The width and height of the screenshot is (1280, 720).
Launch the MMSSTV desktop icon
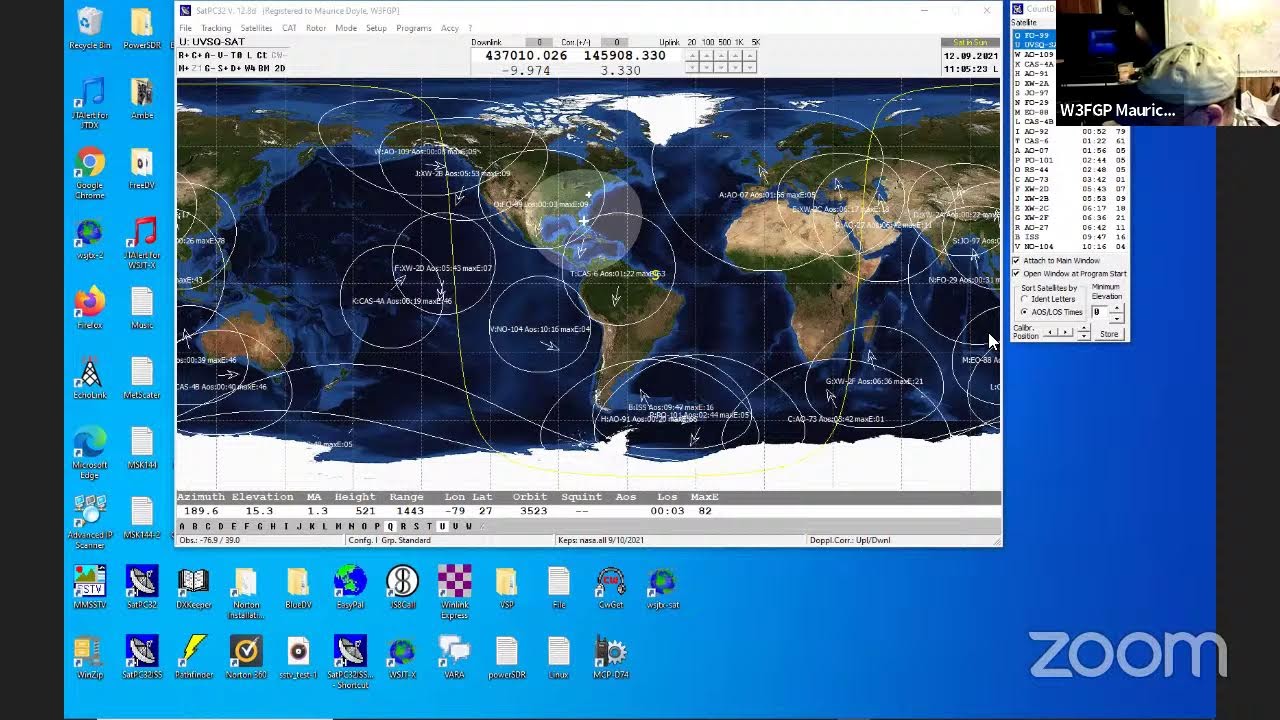click(x=90, y=587)
